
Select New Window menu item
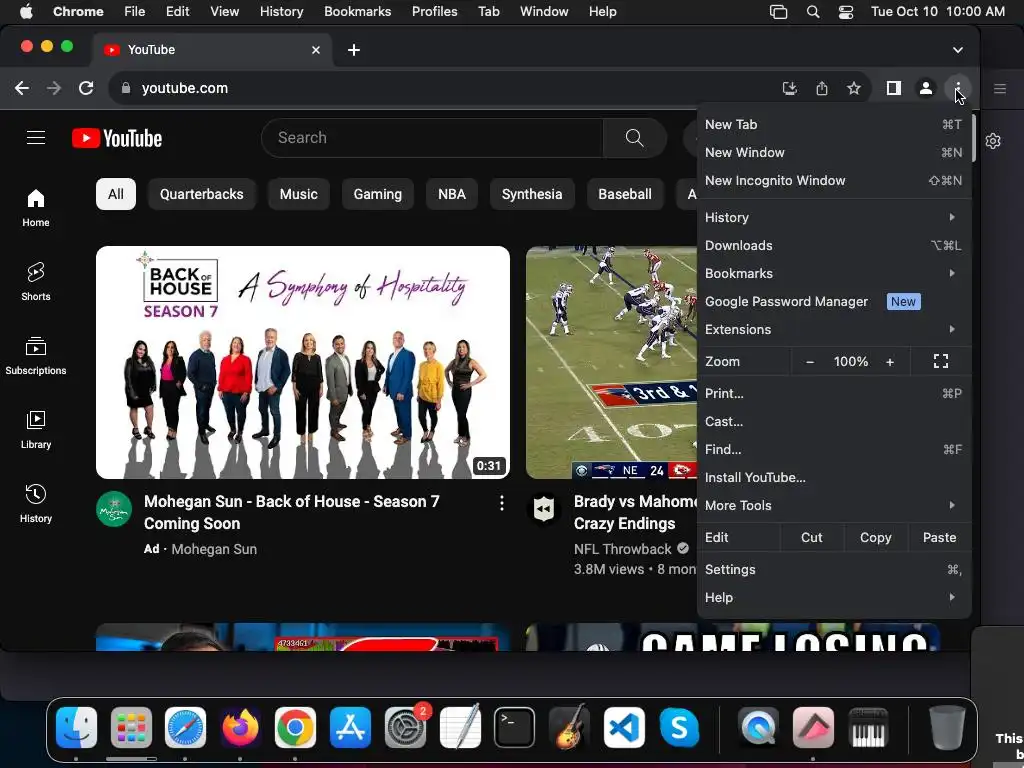(x=834, y=152)
